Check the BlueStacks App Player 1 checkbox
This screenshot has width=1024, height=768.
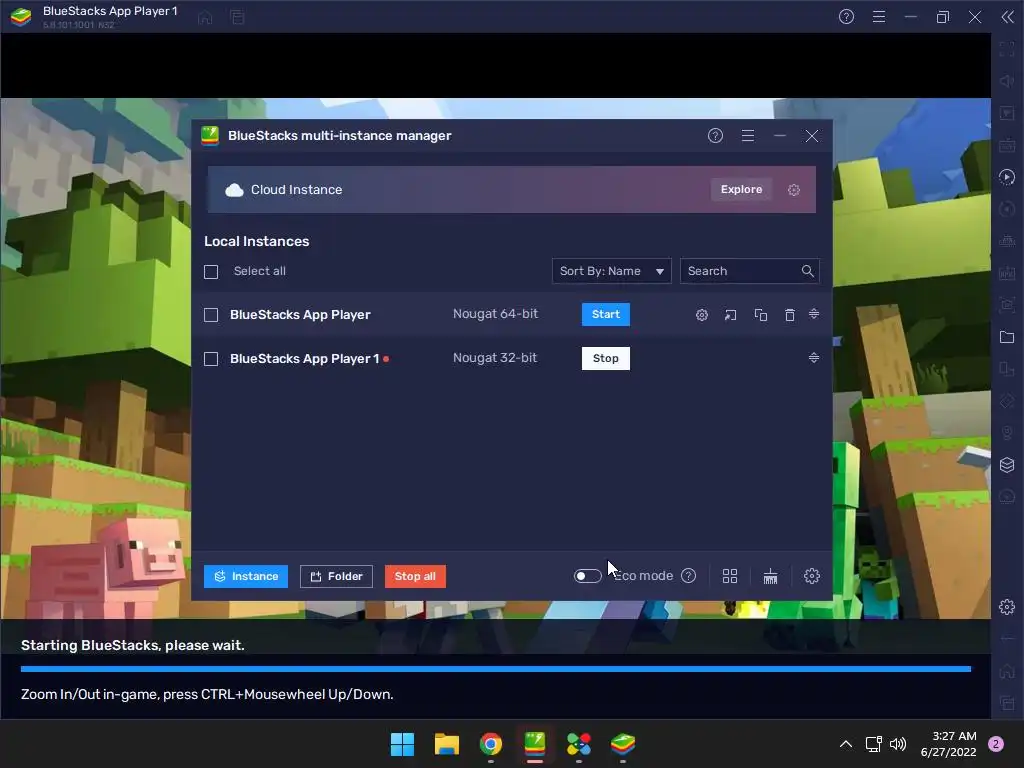pyautogui.click(x=211, y=359)
